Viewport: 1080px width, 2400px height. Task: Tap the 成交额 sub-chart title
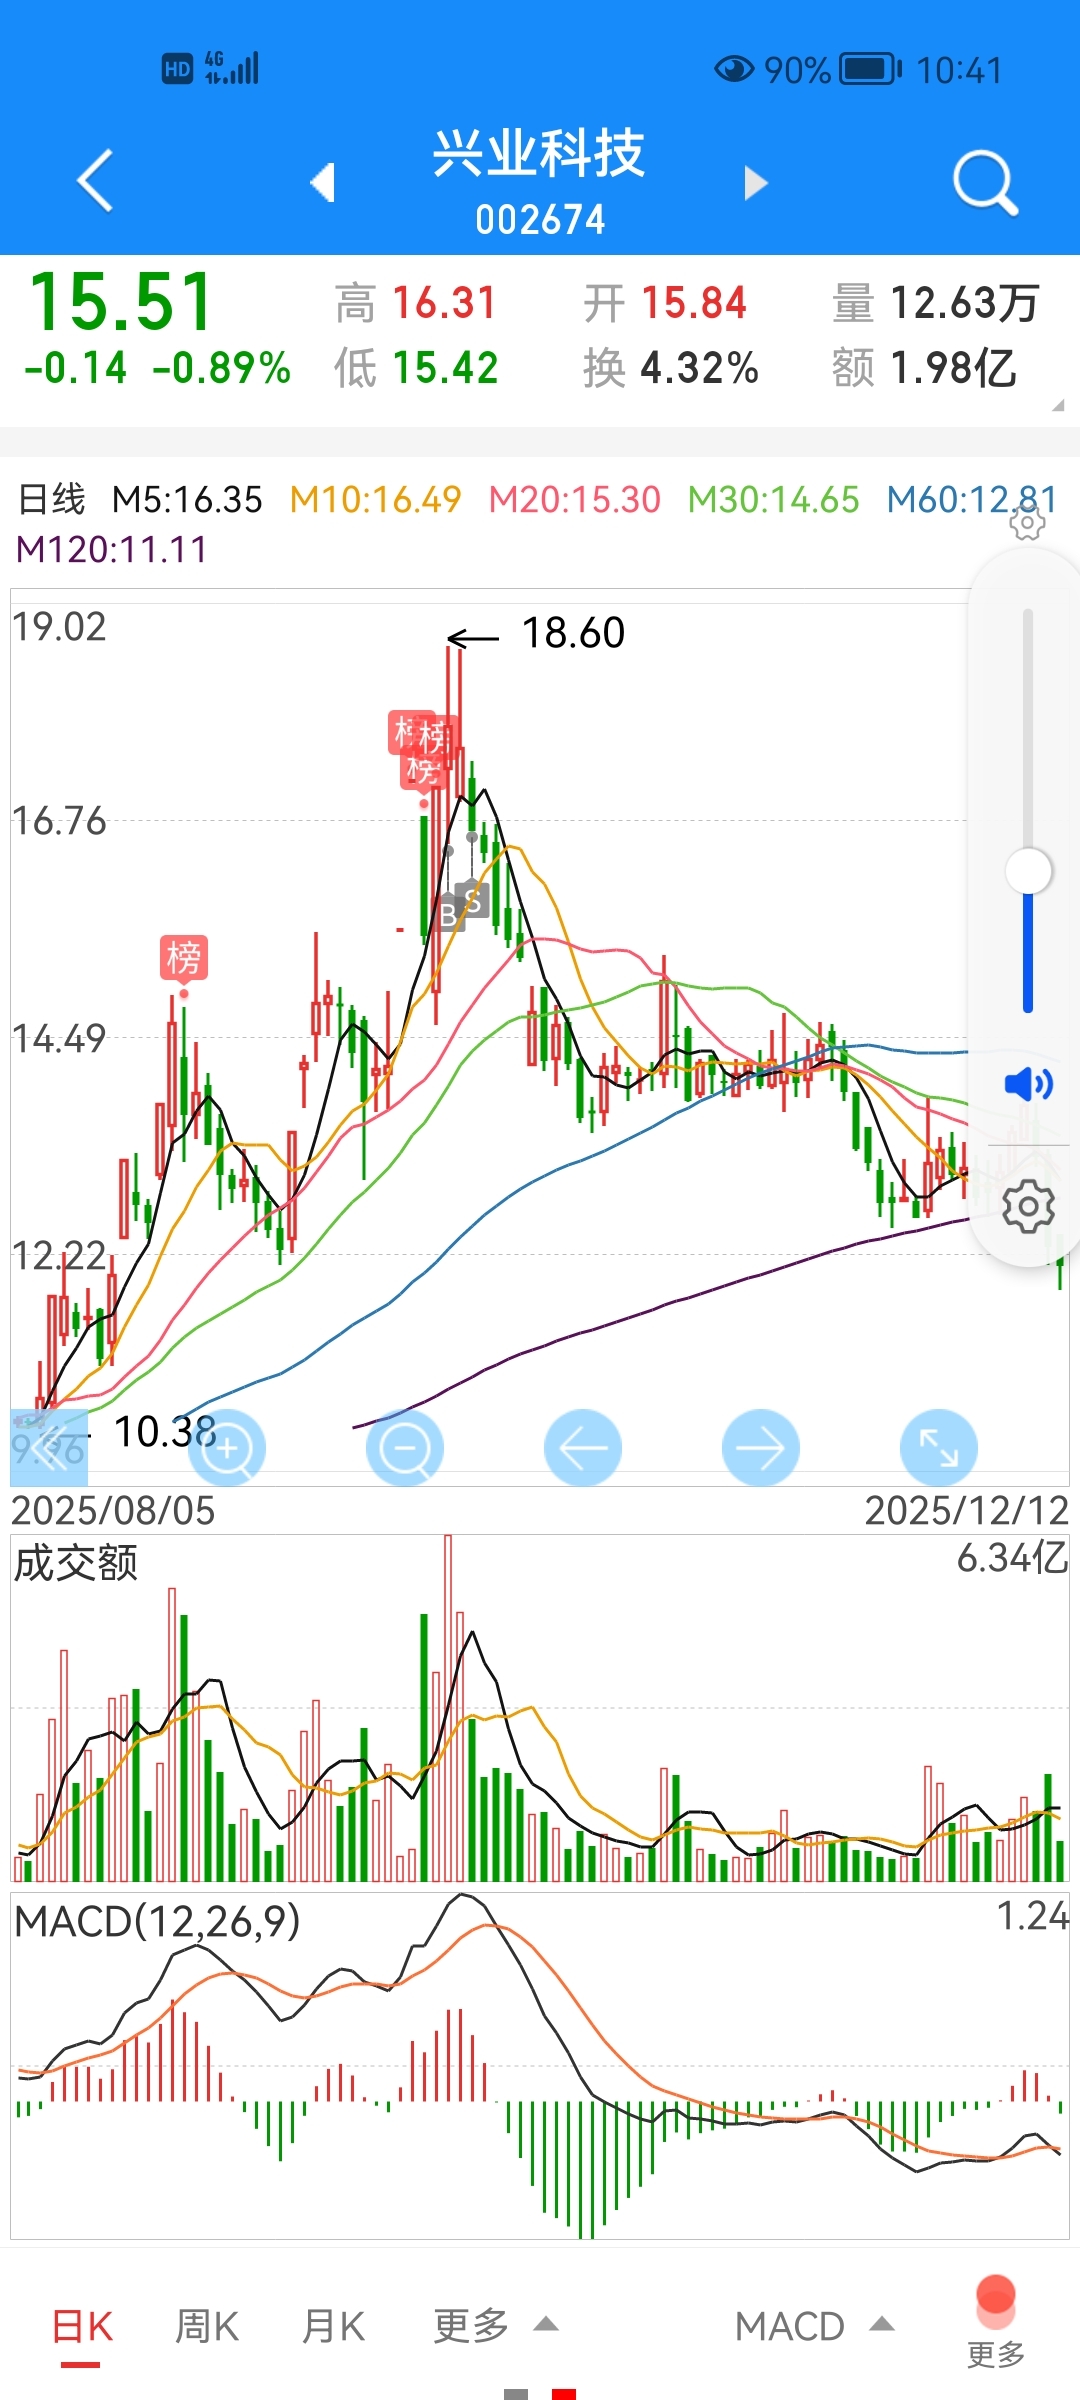[x=75, y=1563]
